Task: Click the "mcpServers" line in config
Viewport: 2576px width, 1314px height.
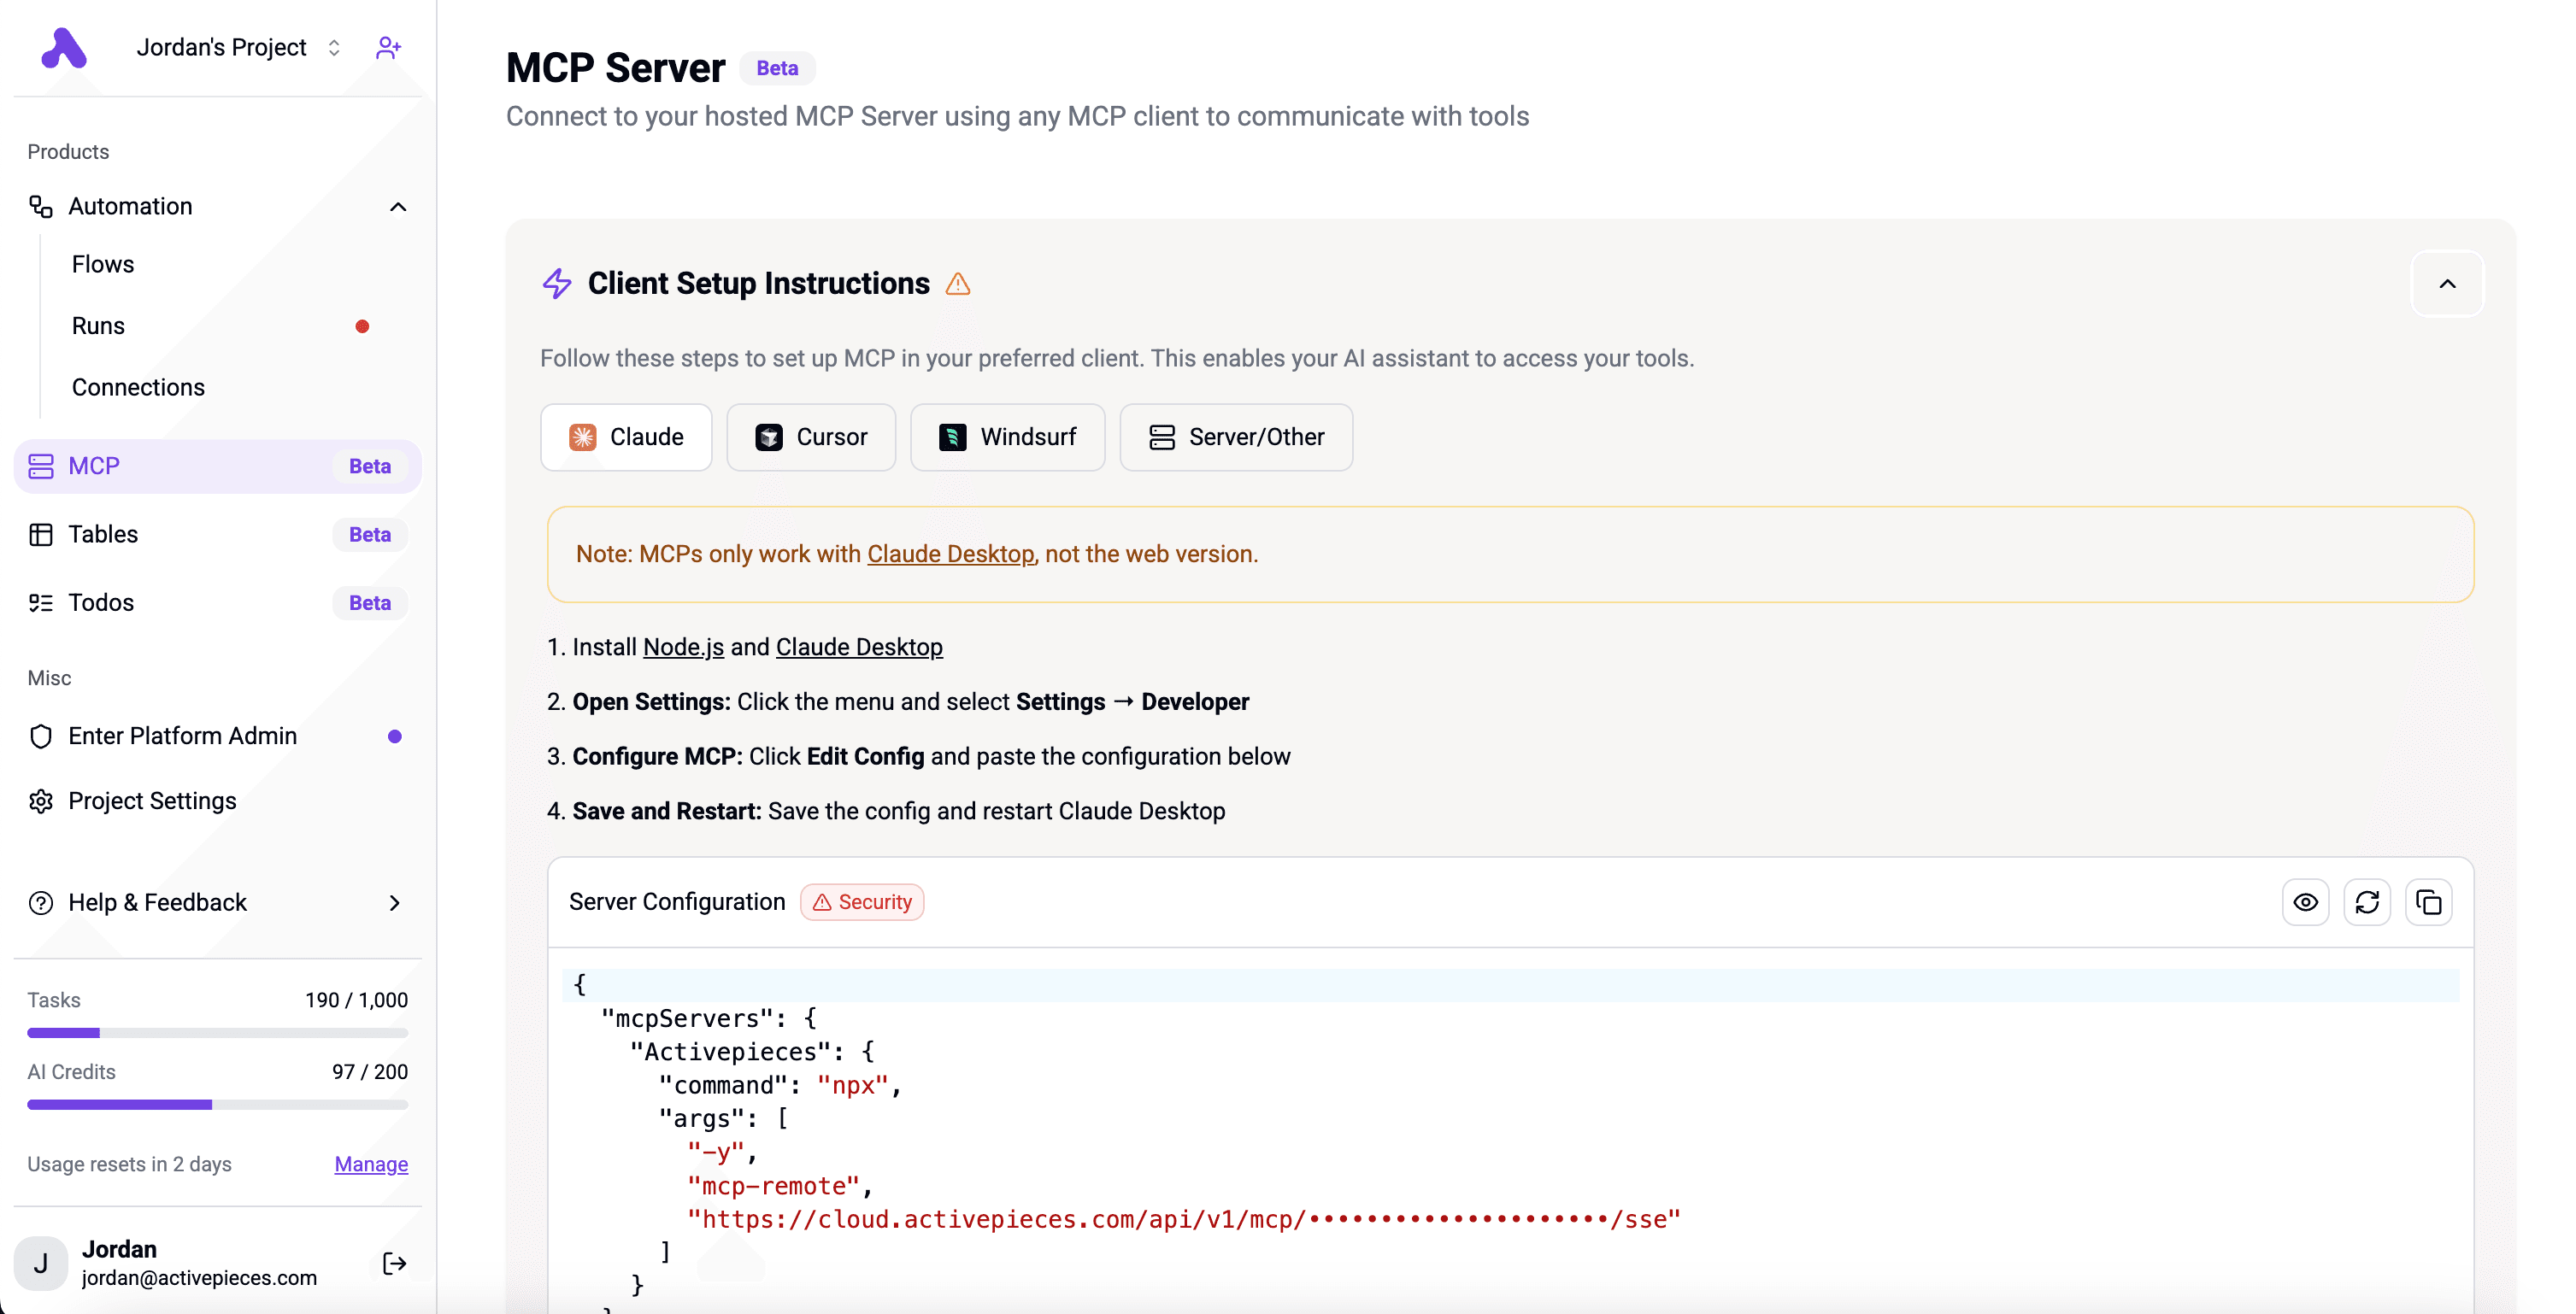Action: point(708,1018)
